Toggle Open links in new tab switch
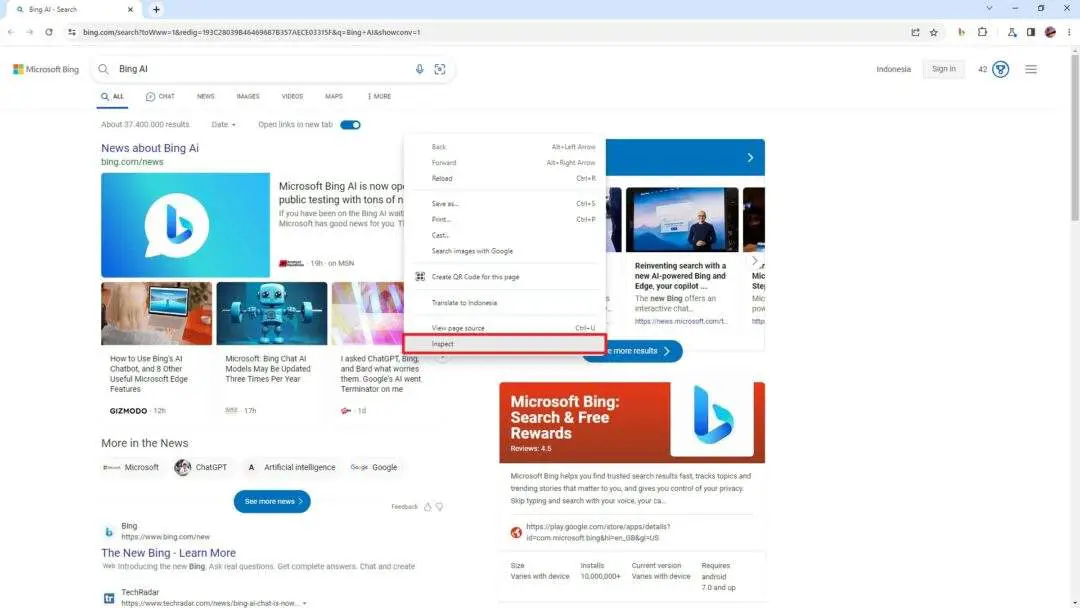Viewport: 1080px width, 608px height. [351, 125]
